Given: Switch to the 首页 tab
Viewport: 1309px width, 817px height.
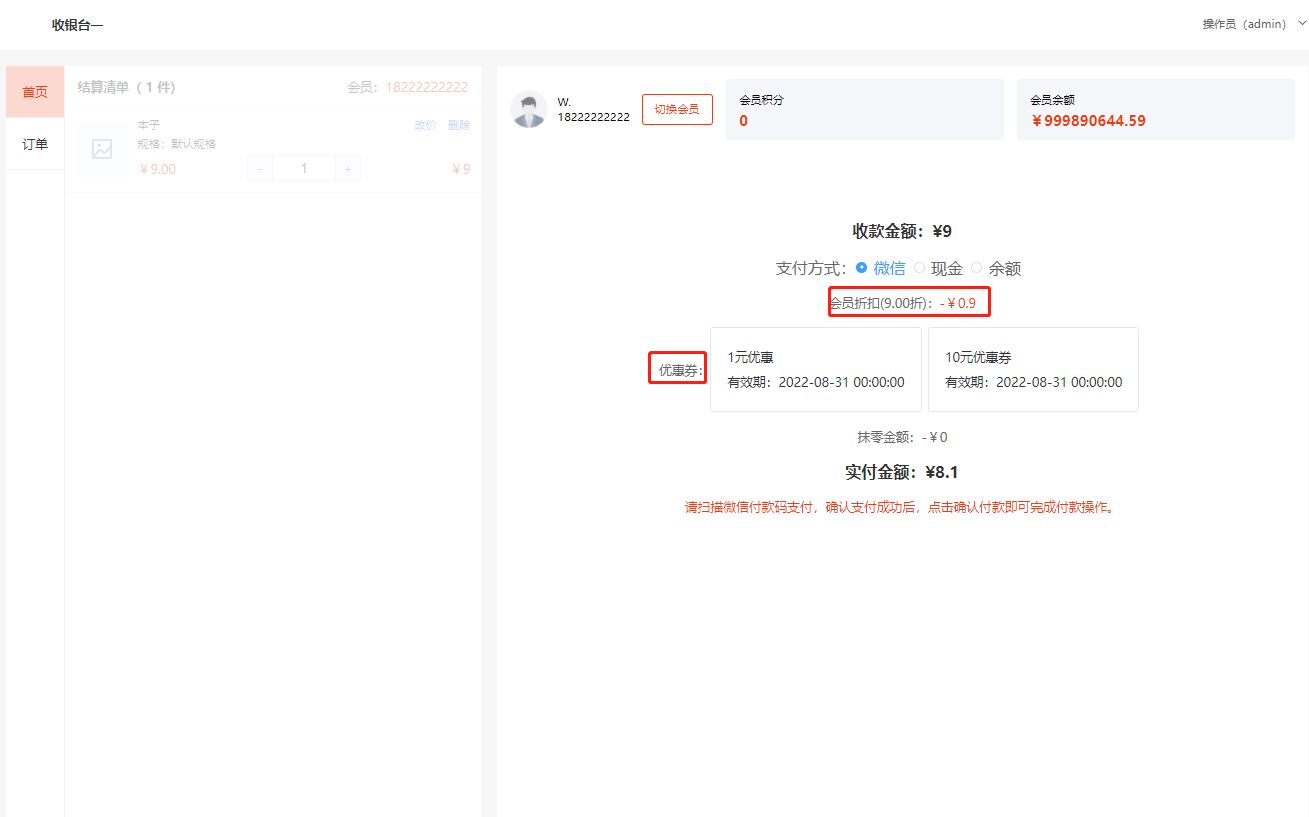Looking at the screenshot, I should [35, 92].
